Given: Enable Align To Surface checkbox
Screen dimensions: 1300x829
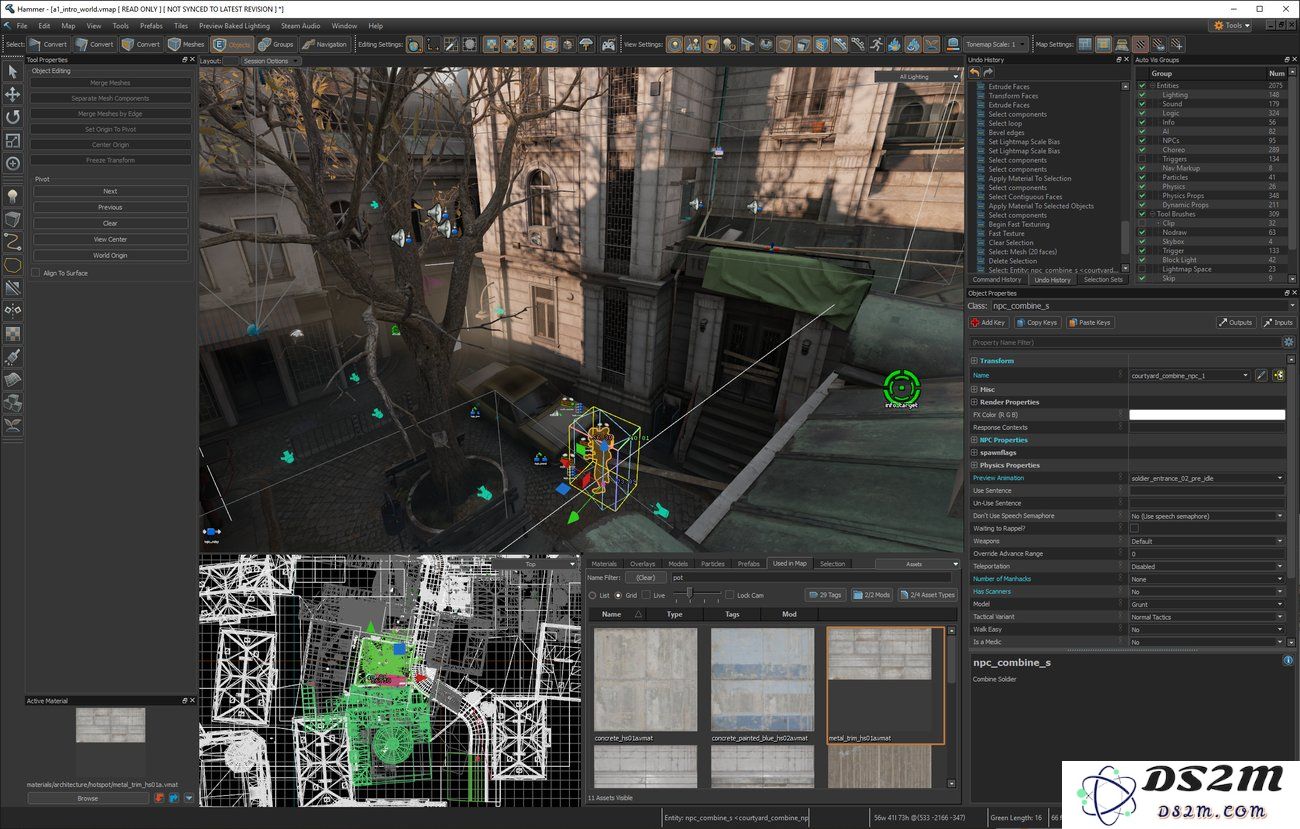Looking at the screenshot, I should [x=35, y=273].
